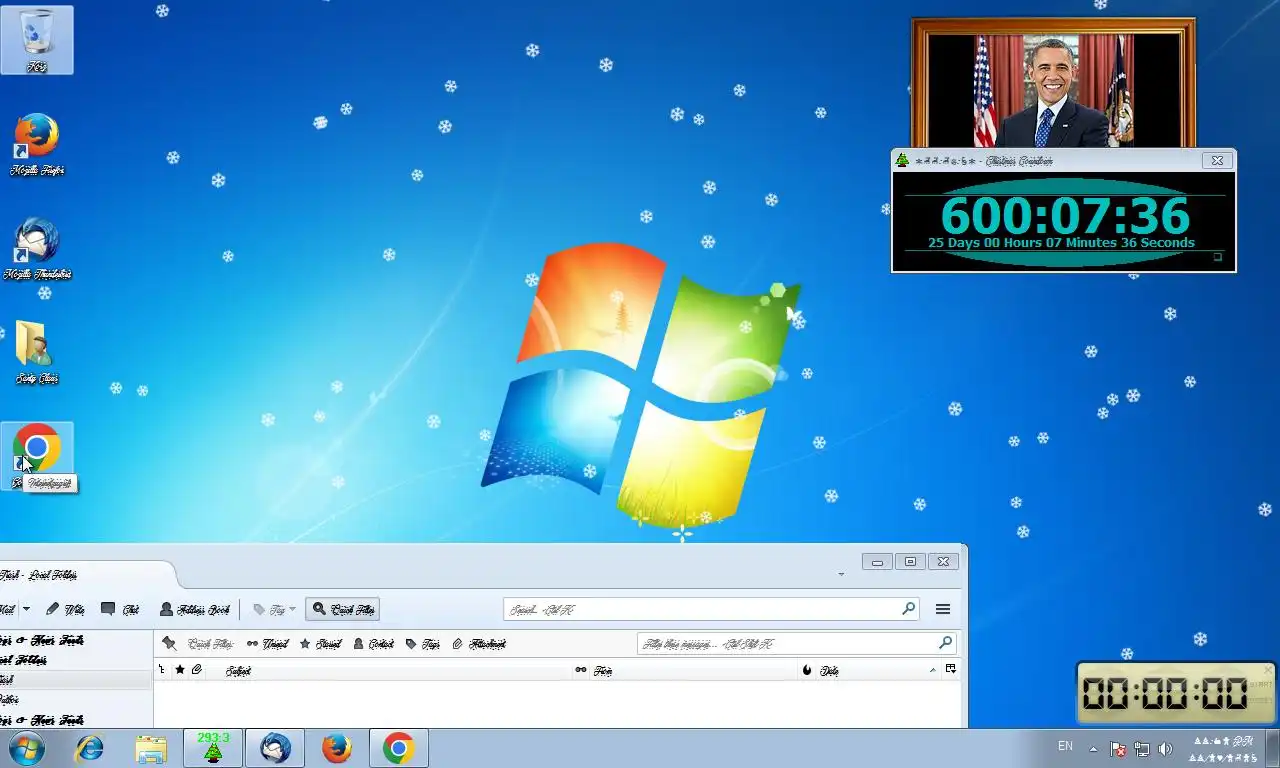Screen dimensions: 1280x768
Task: Open the list all tabs dropdown arrow
Action: click(x=841, y=575)
